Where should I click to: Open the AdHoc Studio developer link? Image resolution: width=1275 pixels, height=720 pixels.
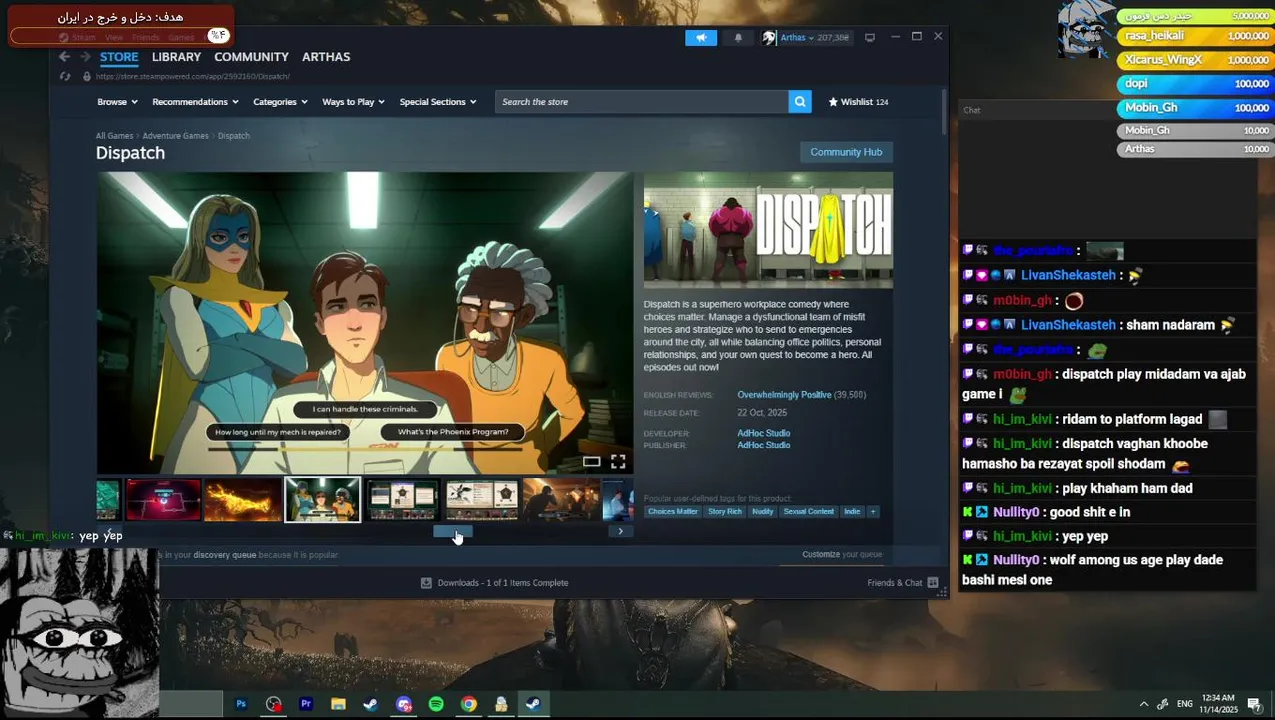point(764,433)
